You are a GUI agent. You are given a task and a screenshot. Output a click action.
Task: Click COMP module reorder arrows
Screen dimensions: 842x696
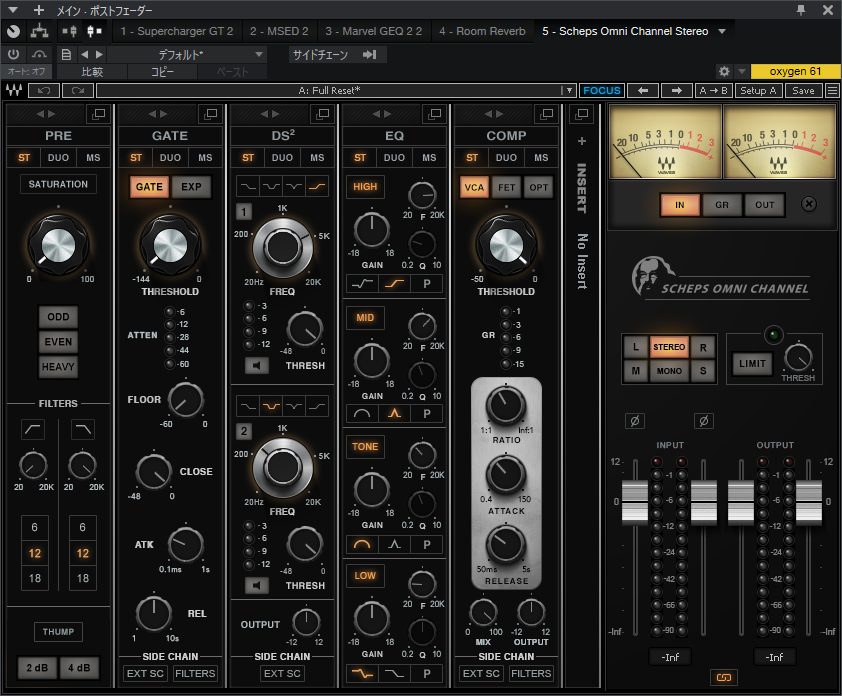click(x=494, y=114)
